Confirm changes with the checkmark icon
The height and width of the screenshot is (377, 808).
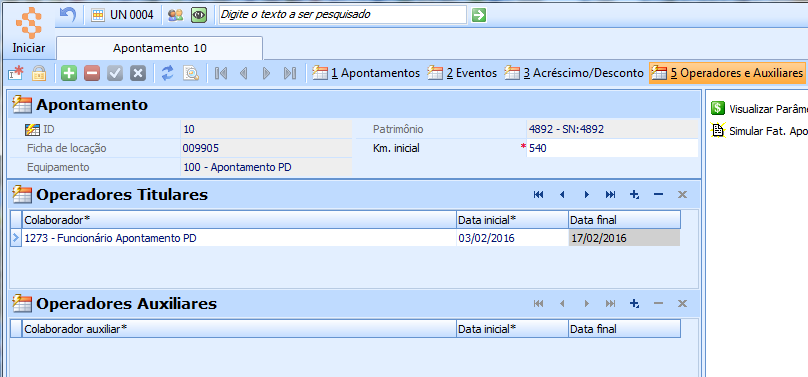tap(114, 73)
